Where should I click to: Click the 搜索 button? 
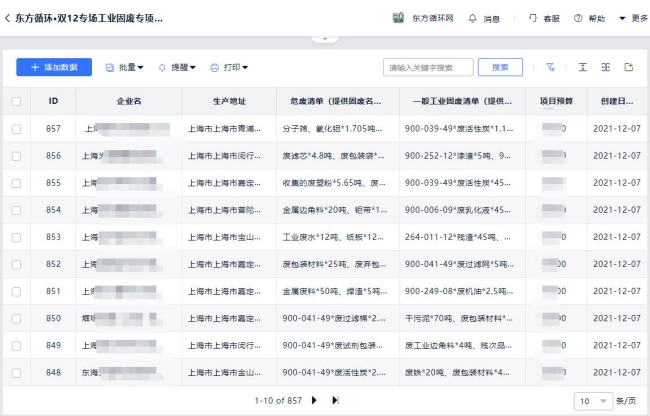(500, 68)
